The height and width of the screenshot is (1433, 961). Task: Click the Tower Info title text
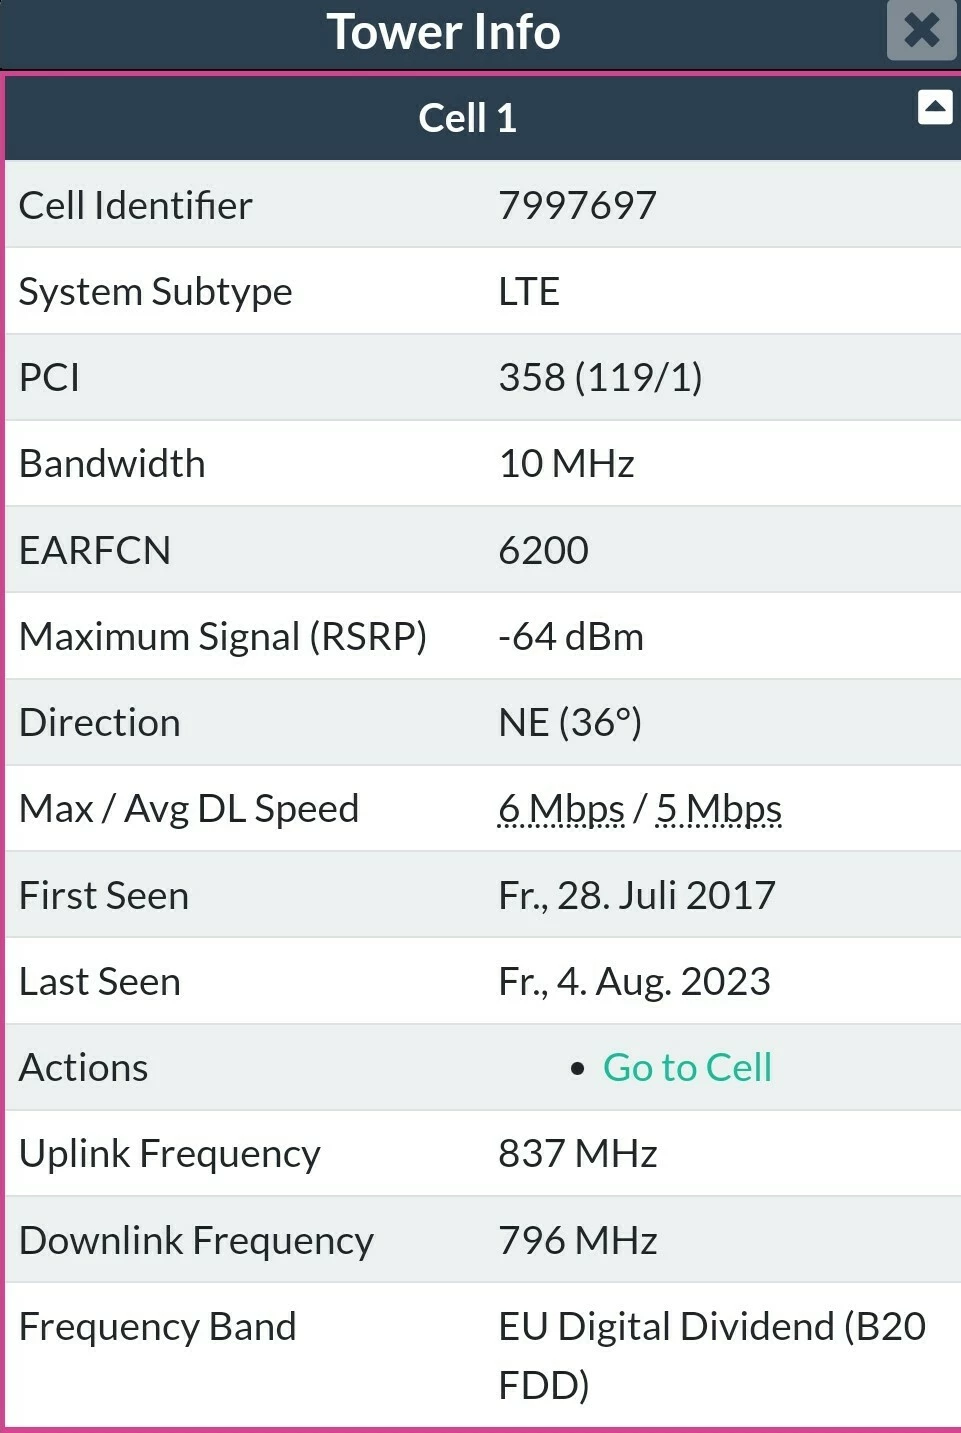pos(443,32)
